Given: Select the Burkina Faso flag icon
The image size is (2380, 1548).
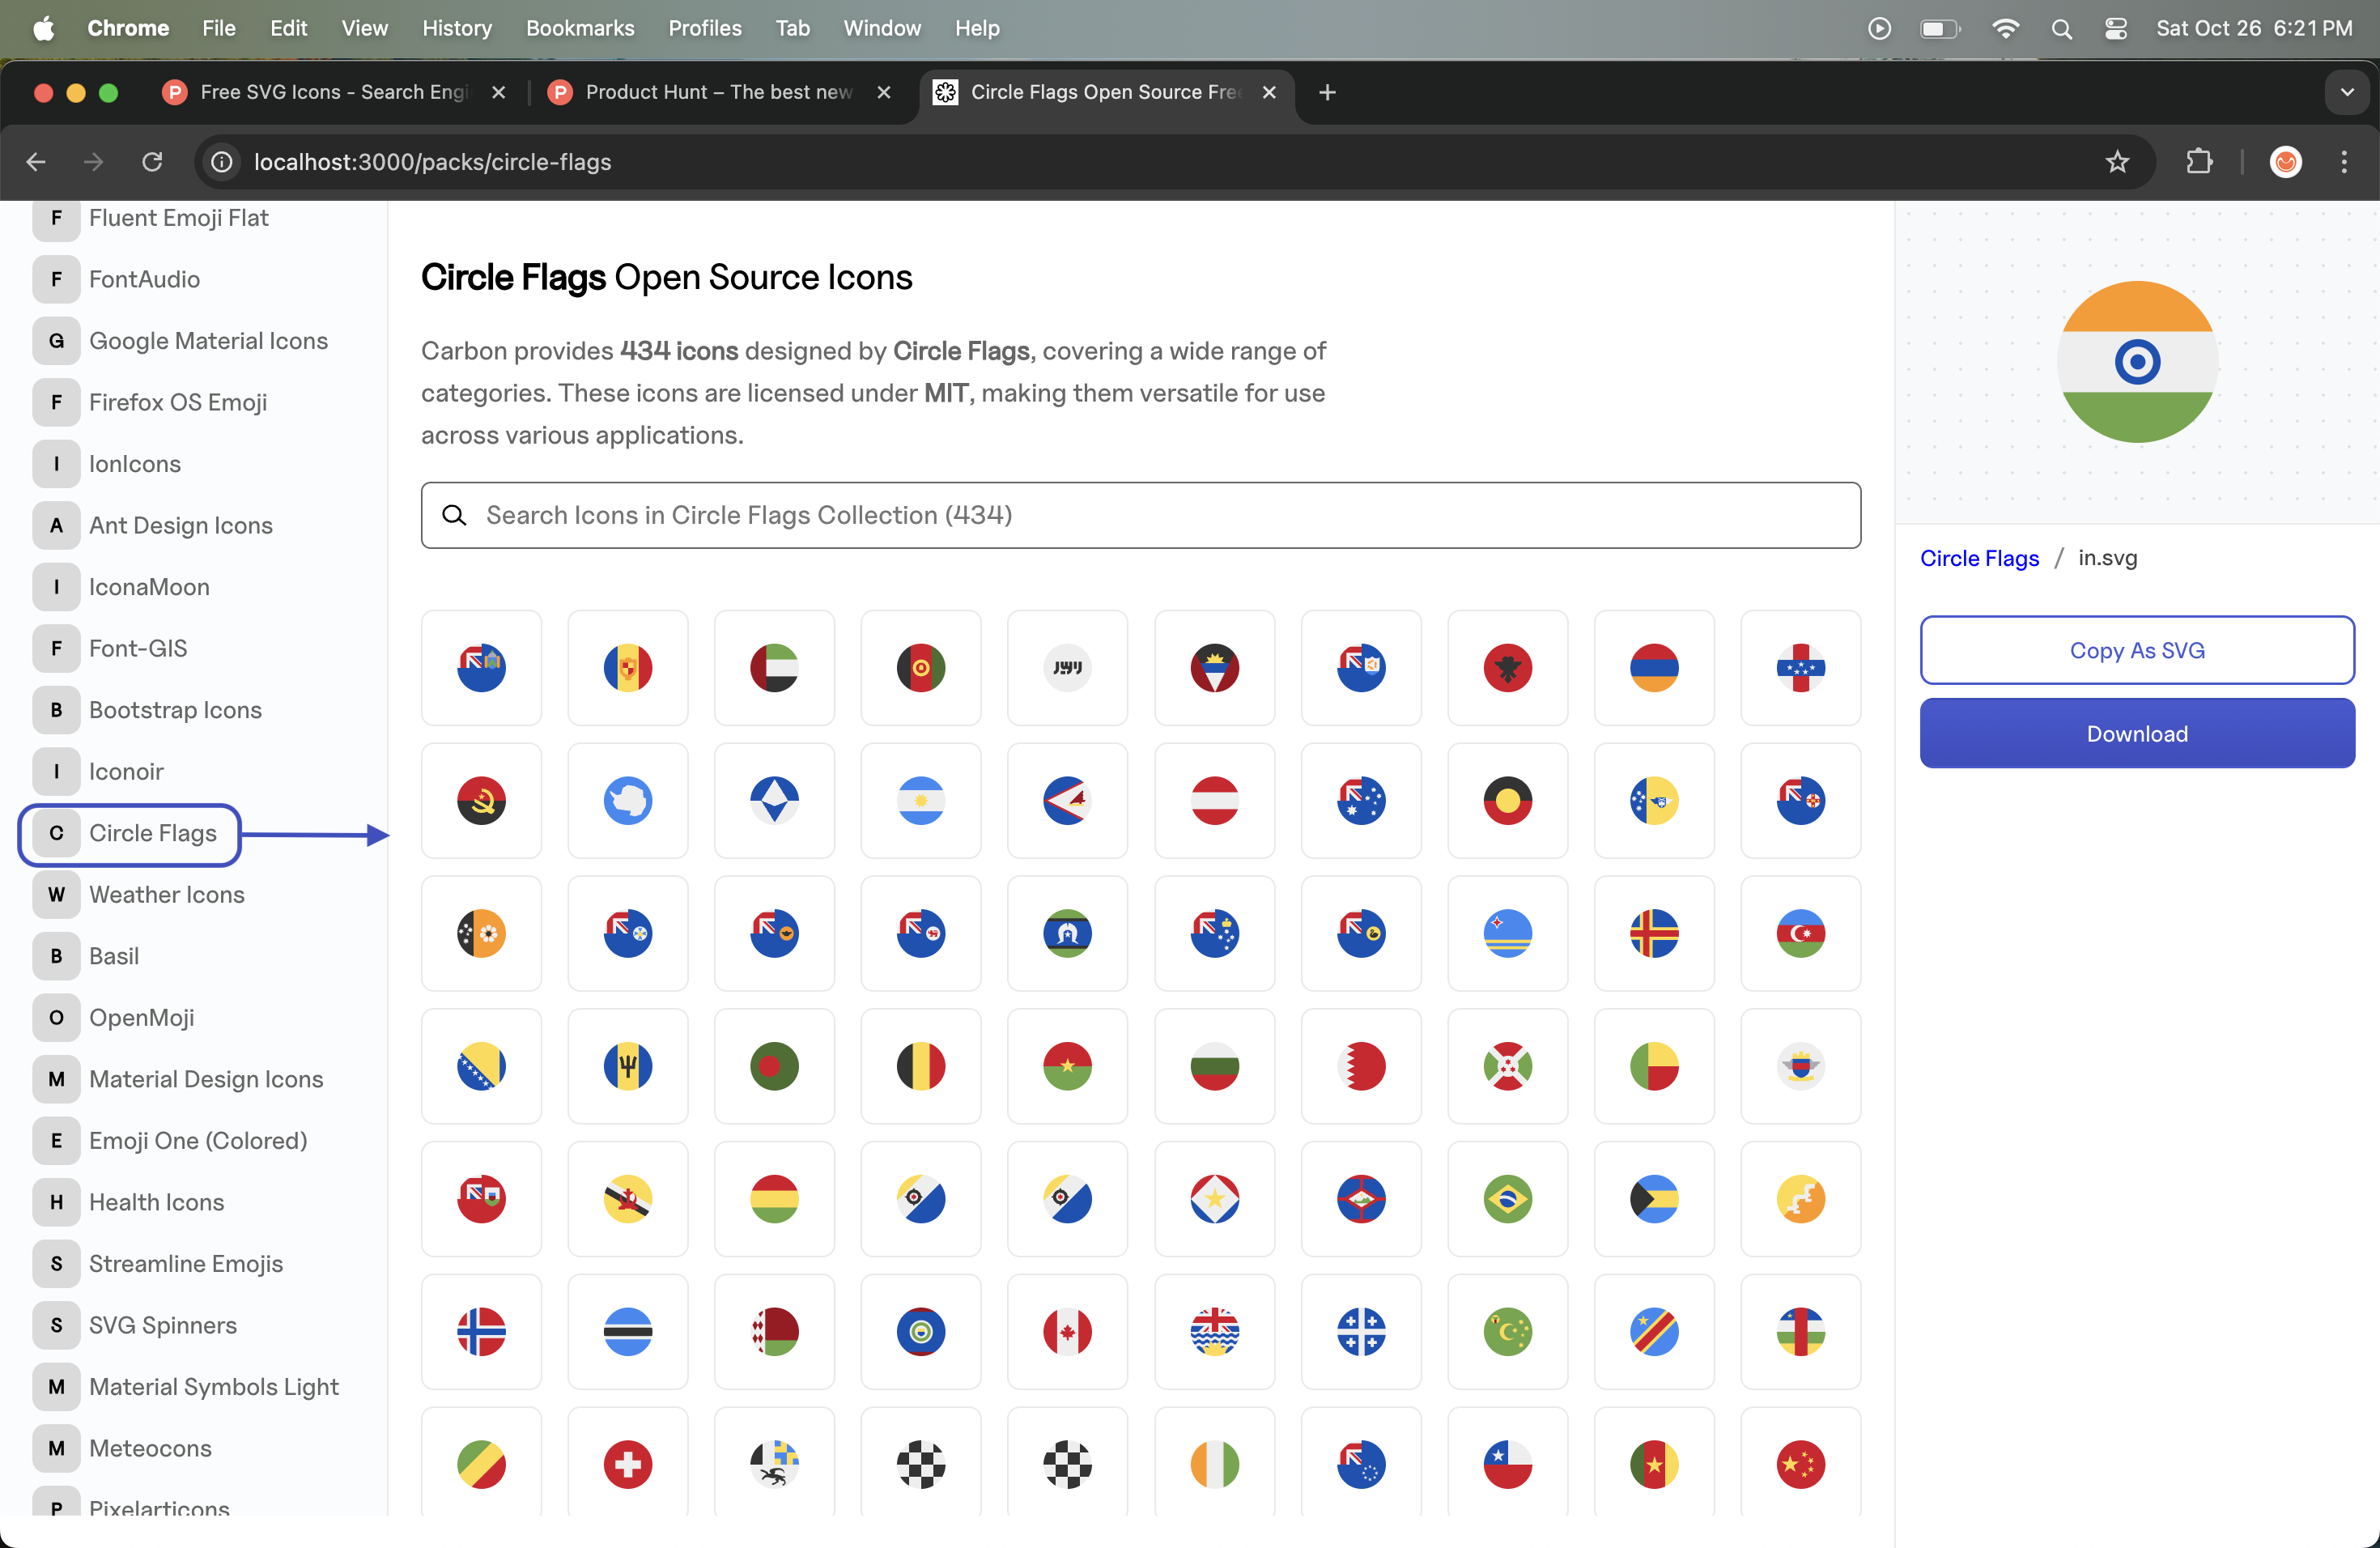Looking at the screenshot, I should tap(1067, 1066).
